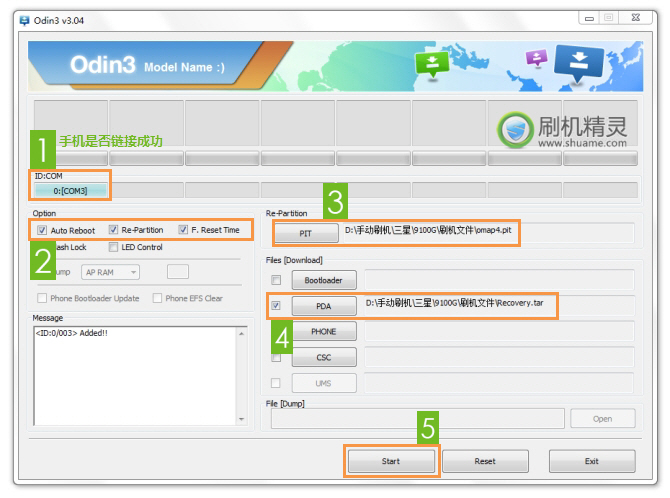Click the small field beside AP RAM
Screen dimensions: 670x498
coord(178,272)
